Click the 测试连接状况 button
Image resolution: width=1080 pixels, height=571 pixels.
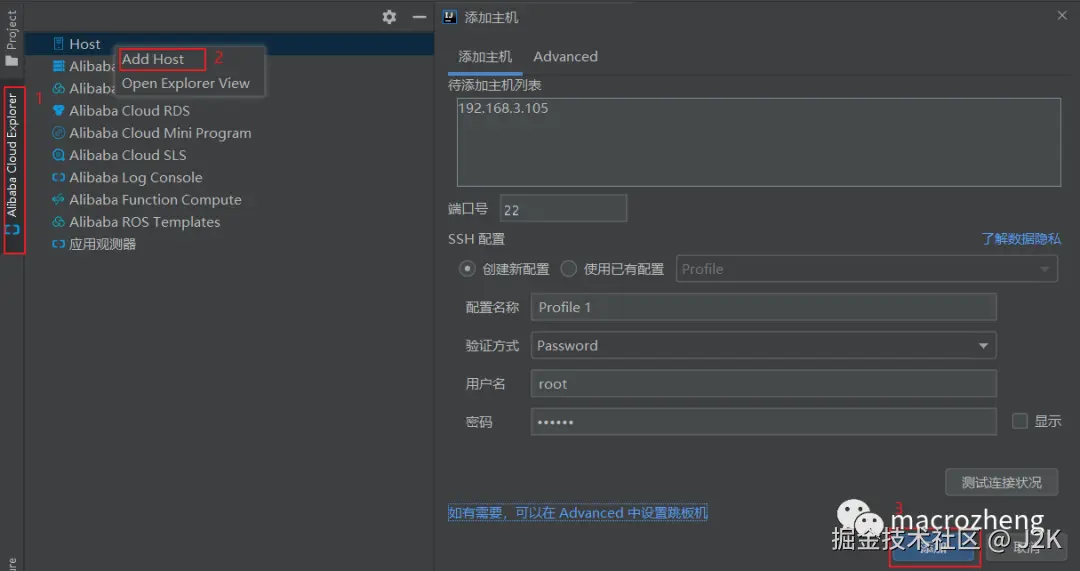coord(1001,482)
